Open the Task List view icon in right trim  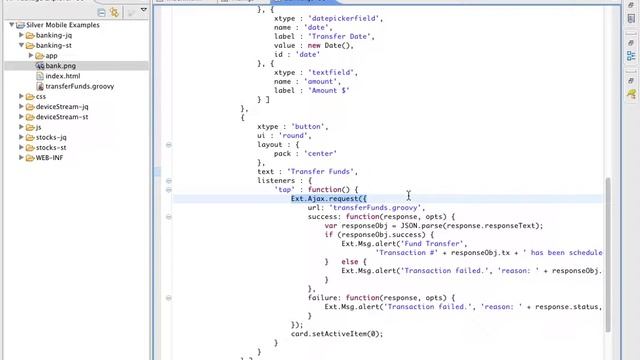(631, 18)
